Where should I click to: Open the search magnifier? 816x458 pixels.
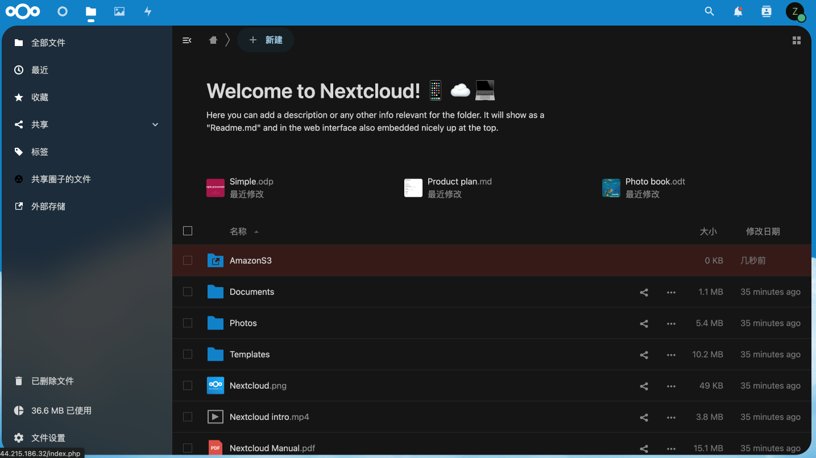tap(709, 11)
